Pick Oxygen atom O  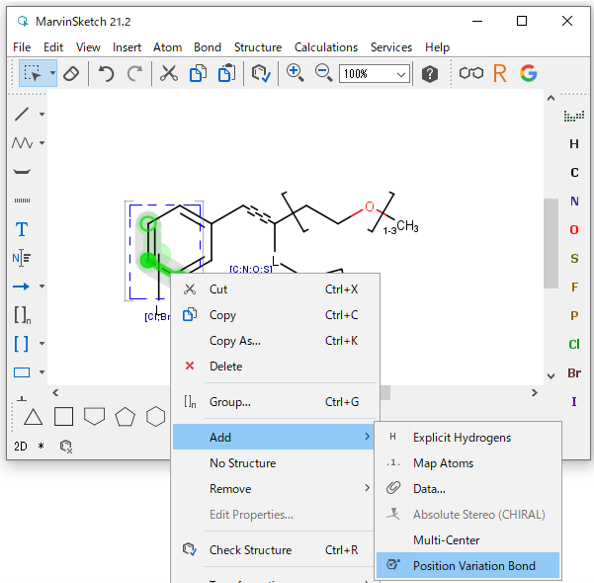click(x=574, y=230)
